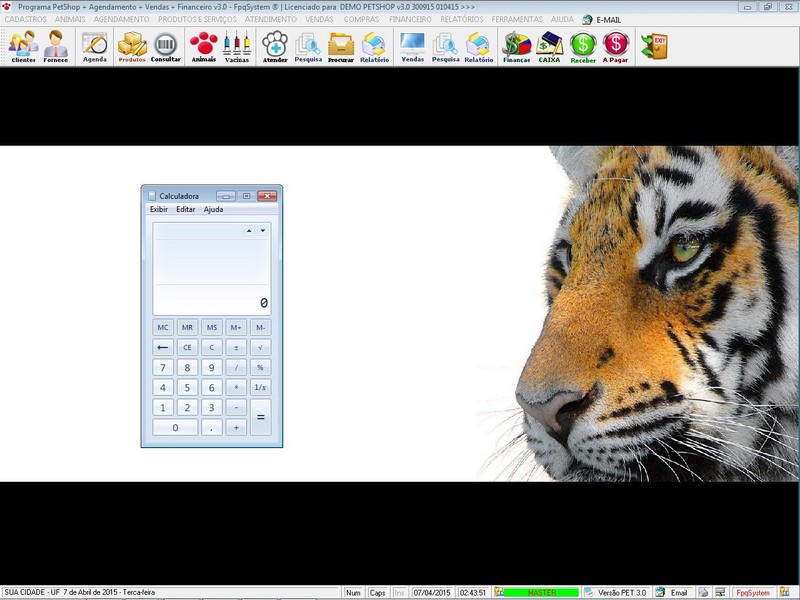800x600 pixels.
Task: Click the A Pagar dollar icon
Action: click(616, 46)
